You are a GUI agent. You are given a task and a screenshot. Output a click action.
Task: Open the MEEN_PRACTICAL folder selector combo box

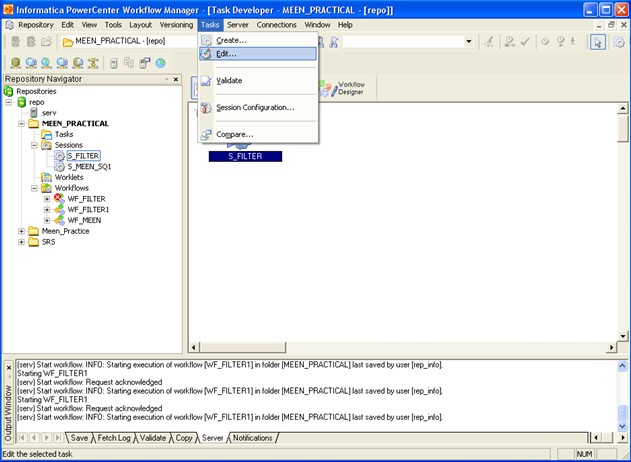tap(131, 41)
